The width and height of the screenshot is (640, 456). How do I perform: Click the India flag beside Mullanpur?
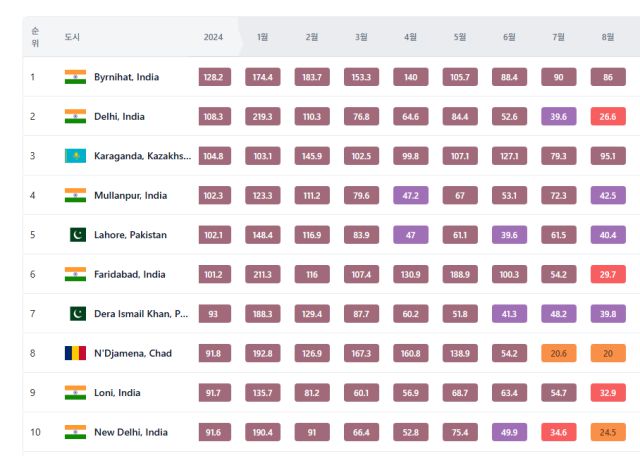[x=75, y=195]
